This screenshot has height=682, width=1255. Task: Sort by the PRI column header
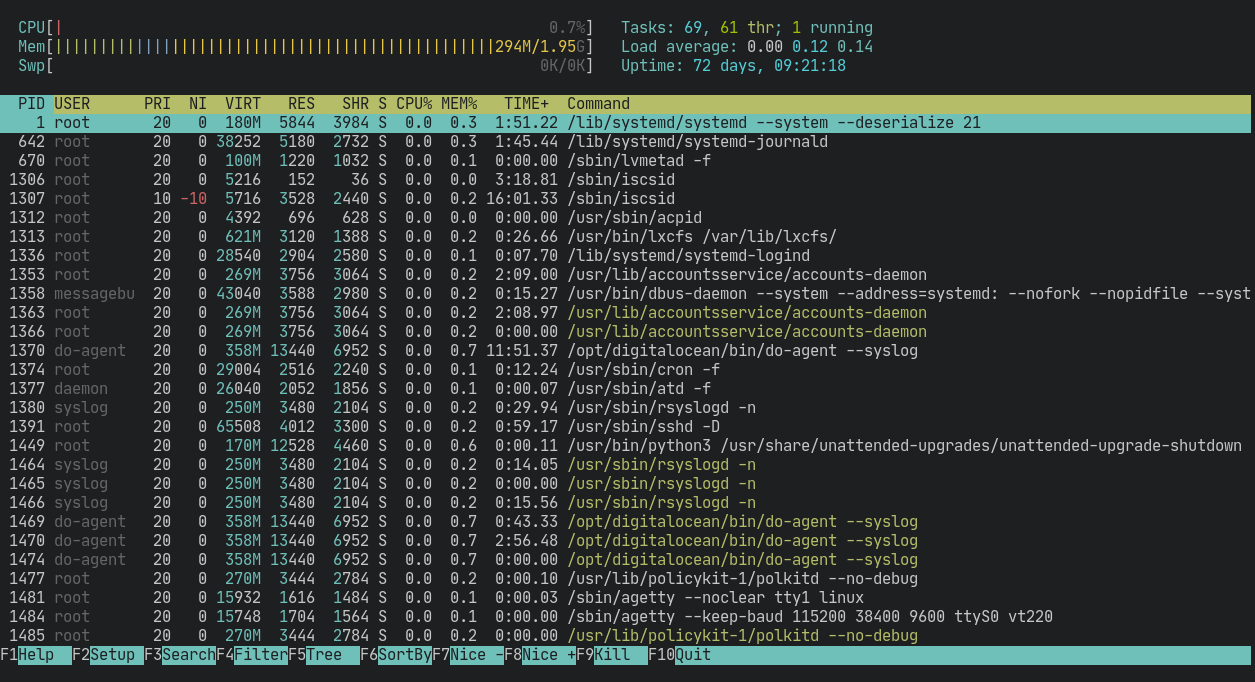pyautogui.click(x=157, y=104)
